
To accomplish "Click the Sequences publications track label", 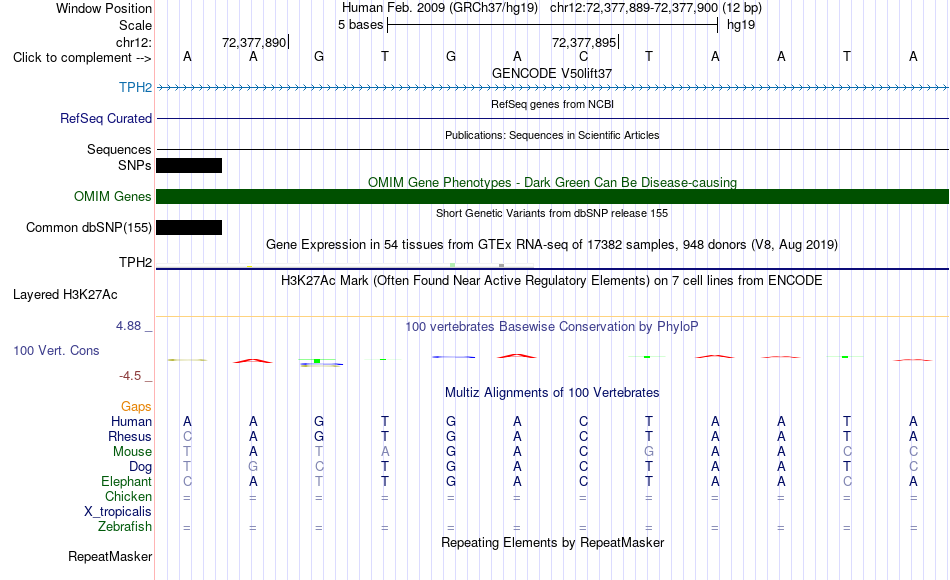I will pos(119,149).
